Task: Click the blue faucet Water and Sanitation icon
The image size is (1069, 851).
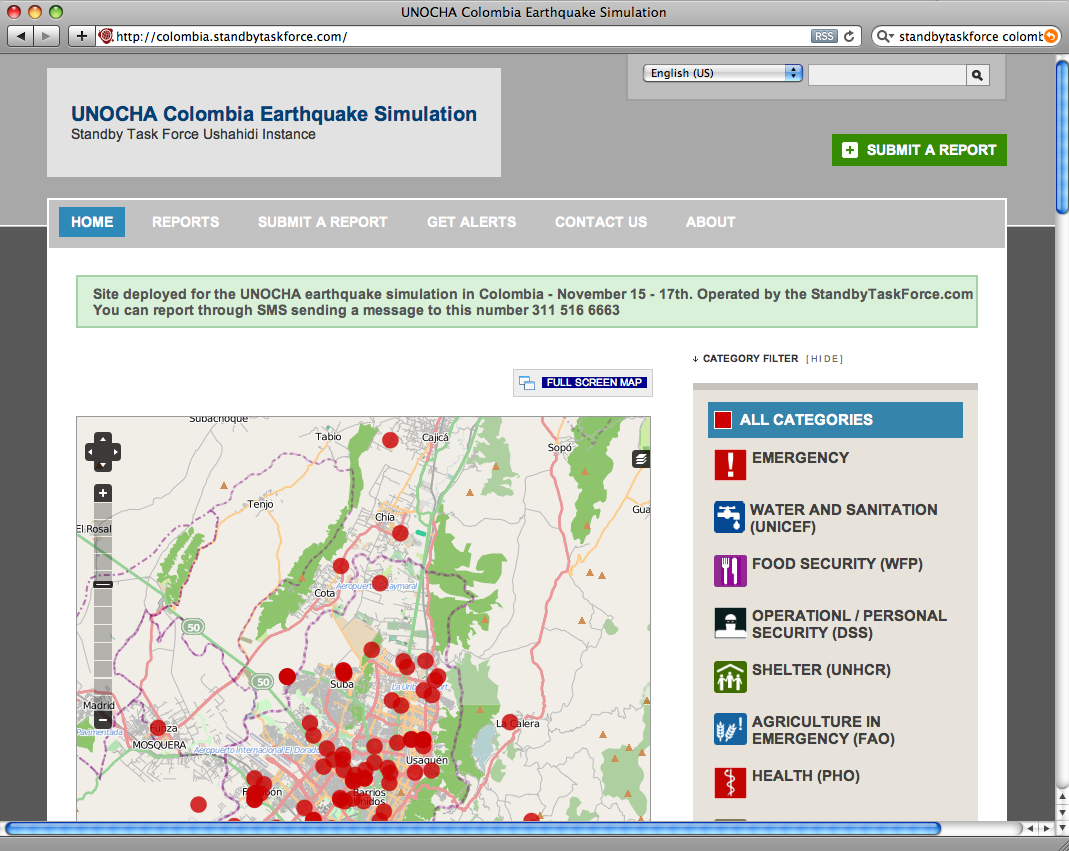Action: [x=729, y=518]
